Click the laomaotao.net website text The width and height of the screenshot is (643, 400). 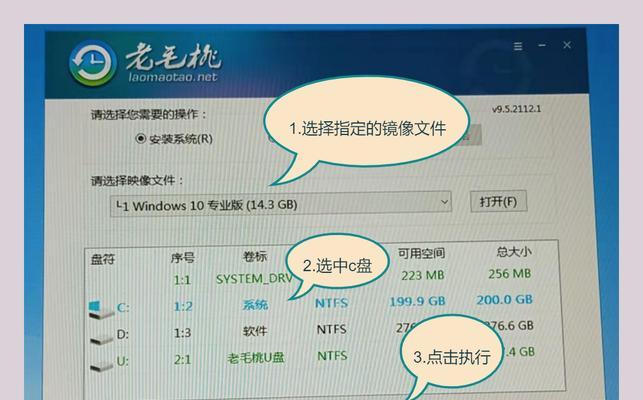[x=173, y=77]
